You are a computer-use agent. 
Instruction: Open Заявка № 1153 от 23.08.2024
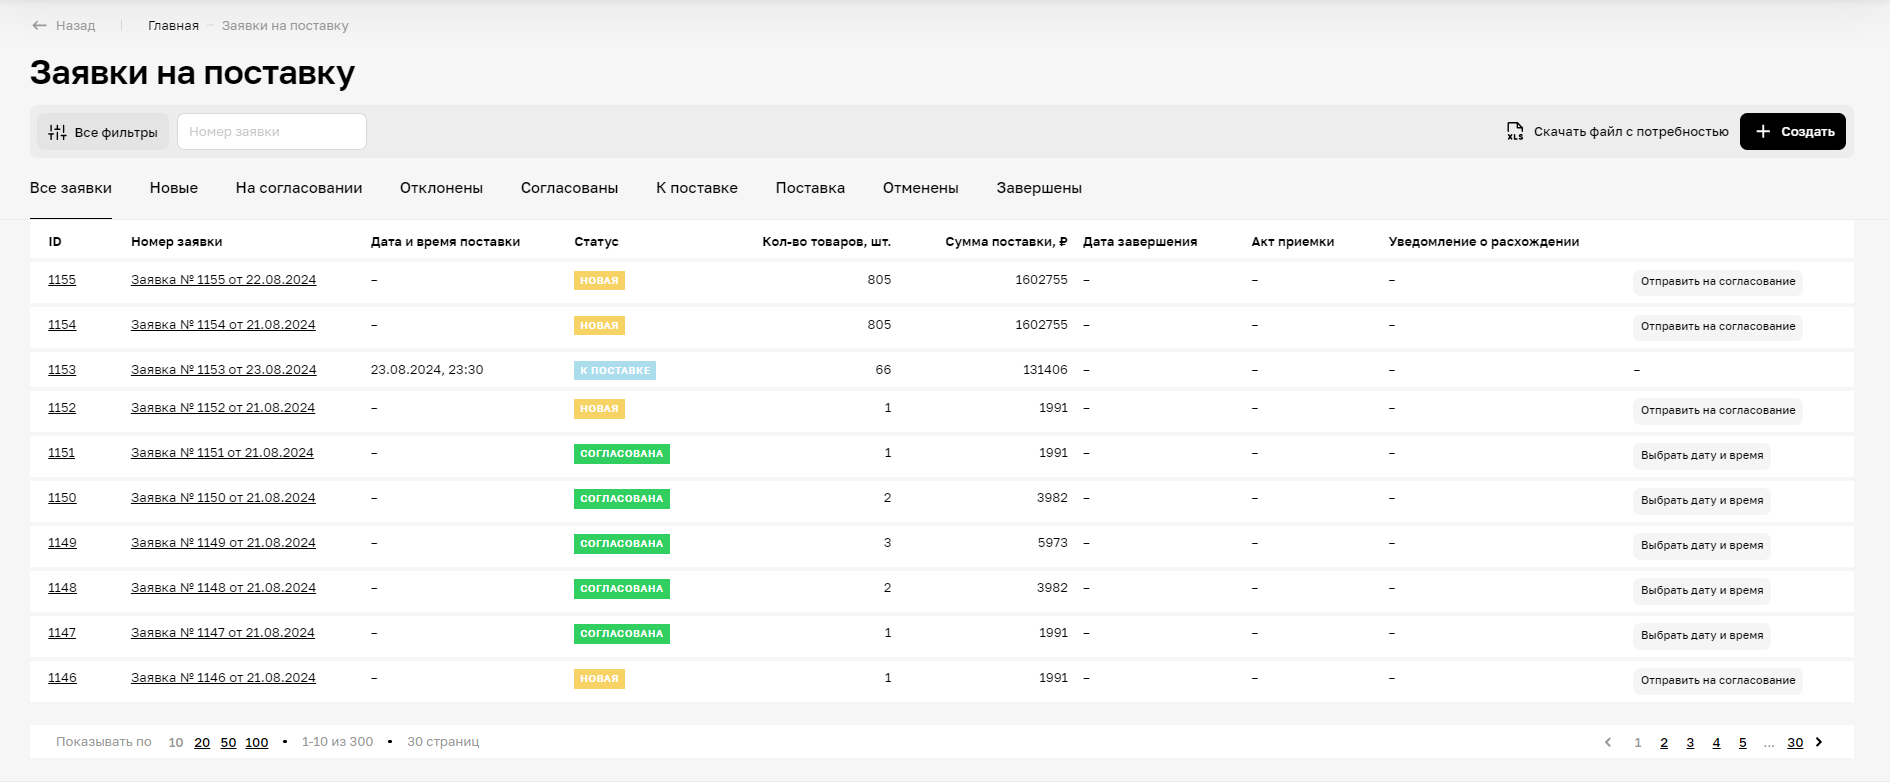click(x=223, y=370)
